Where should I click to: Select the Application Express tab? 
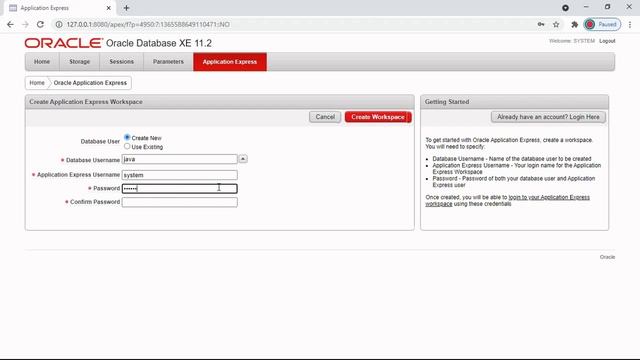(x=230, y=62)
